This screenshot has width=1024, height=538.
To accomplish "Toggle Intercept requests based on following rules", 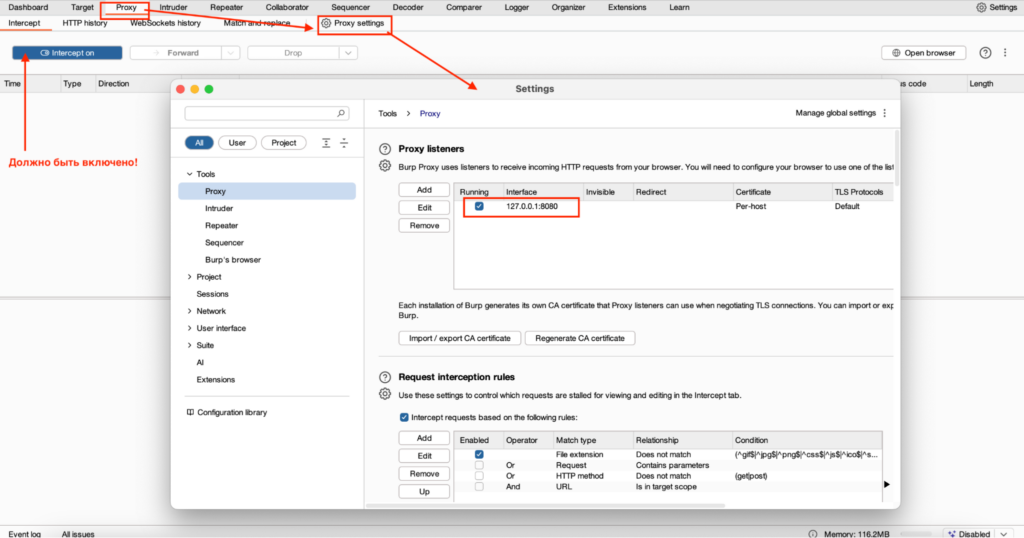I will (404, 417).
